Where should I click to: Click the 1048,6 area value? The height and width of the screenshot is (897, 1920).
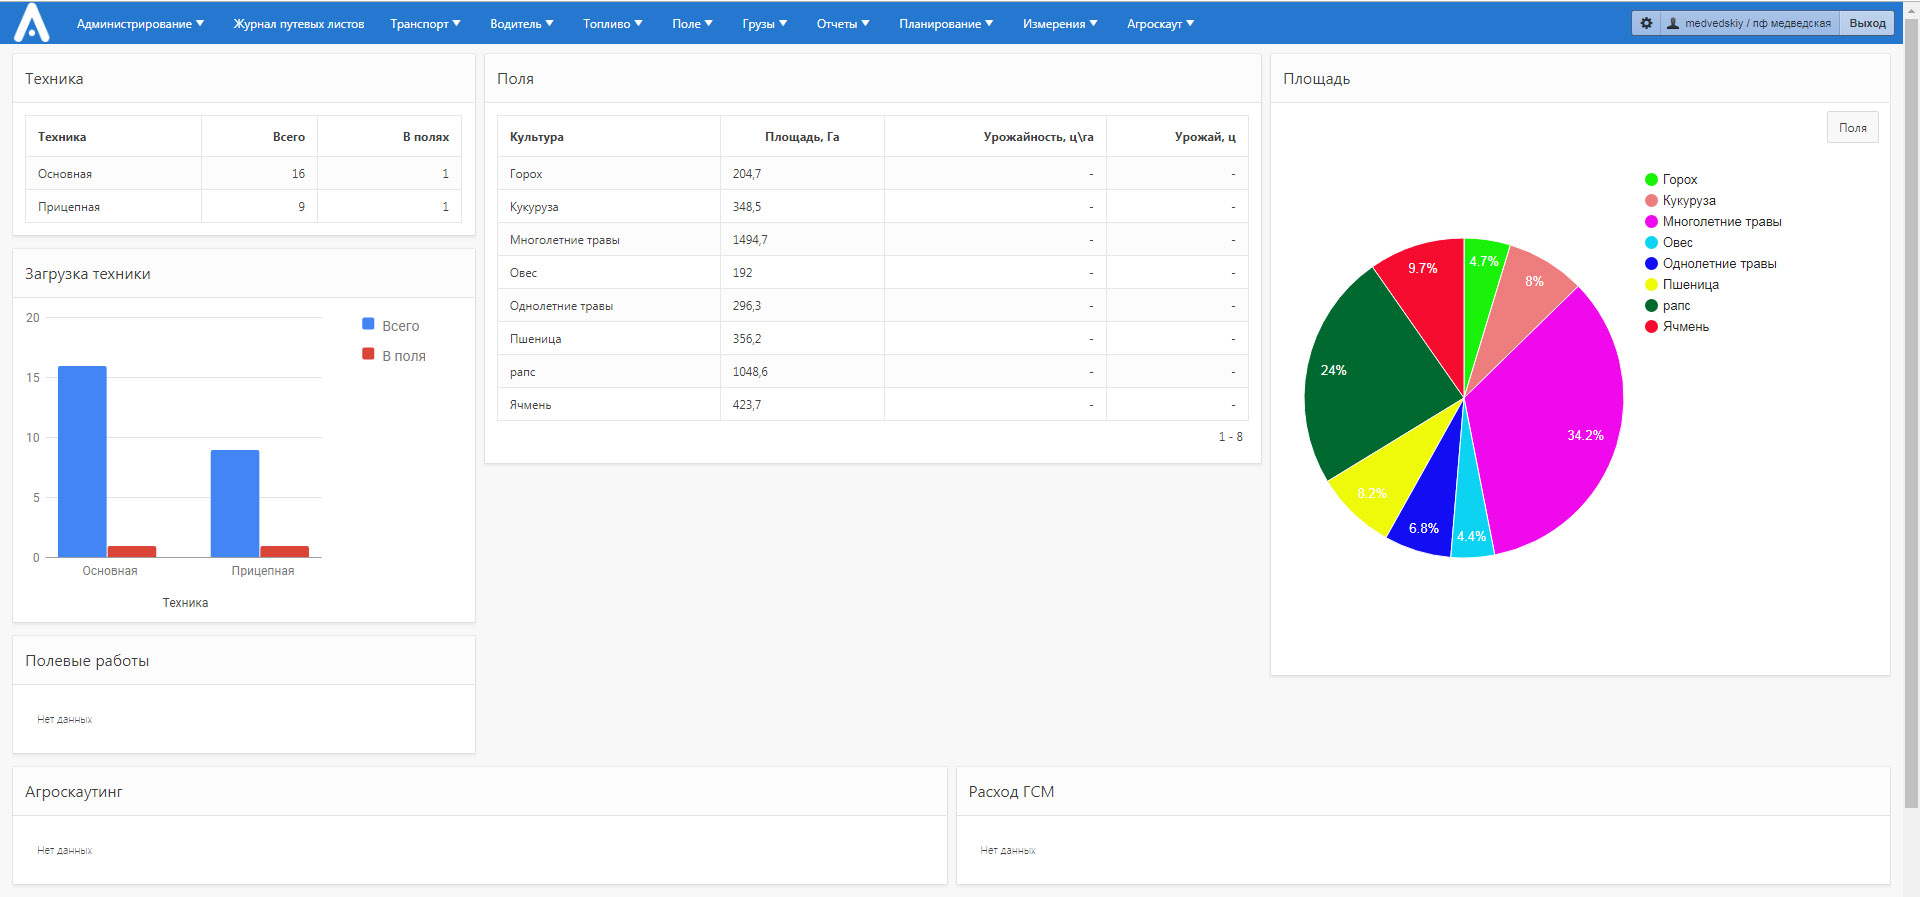point(750,372)
